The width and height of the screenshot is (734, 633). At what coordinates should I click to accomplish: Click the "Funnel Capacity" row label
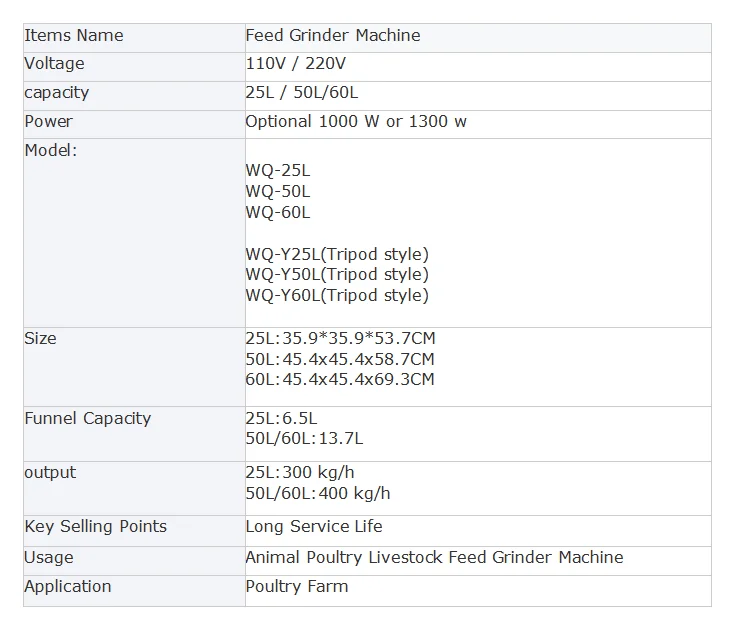tap(88, 419)
